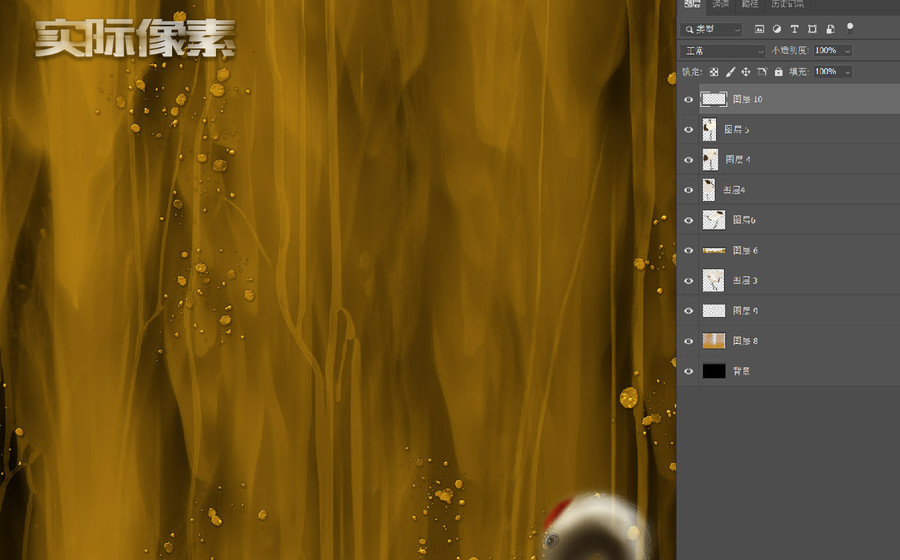Screen dimensions: 900x560
Task: Click the 图层 8 gold layer thumbnail
Action: pos(714,341)
